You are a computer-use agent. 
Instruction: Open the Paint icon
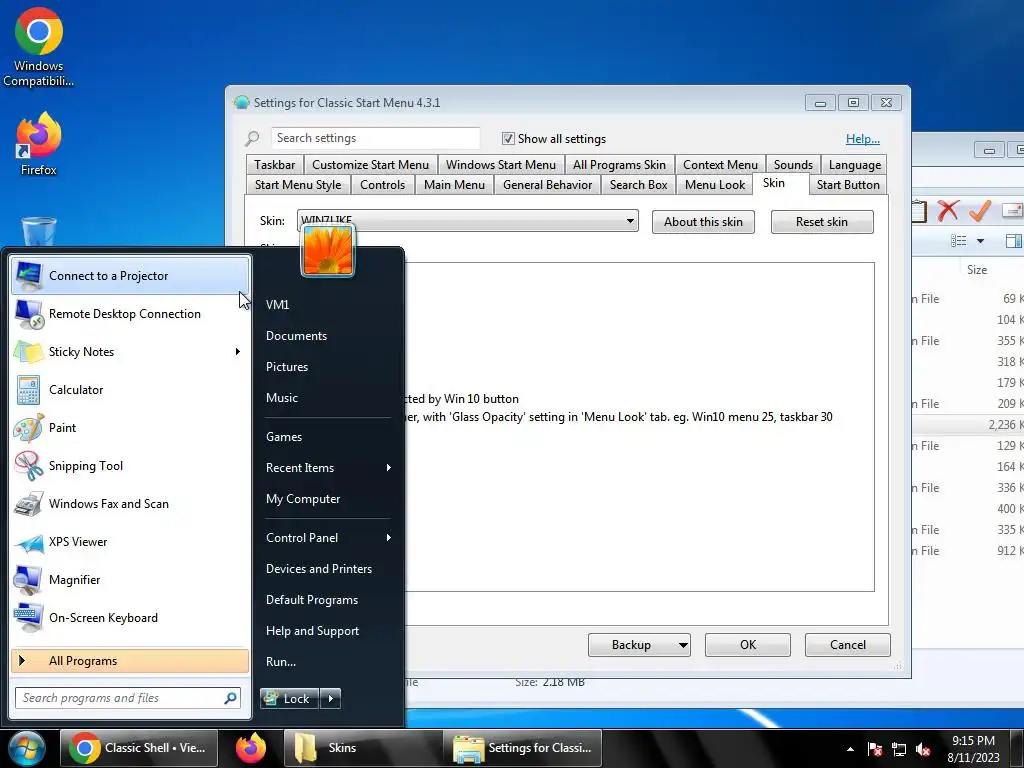coord(29,428)
